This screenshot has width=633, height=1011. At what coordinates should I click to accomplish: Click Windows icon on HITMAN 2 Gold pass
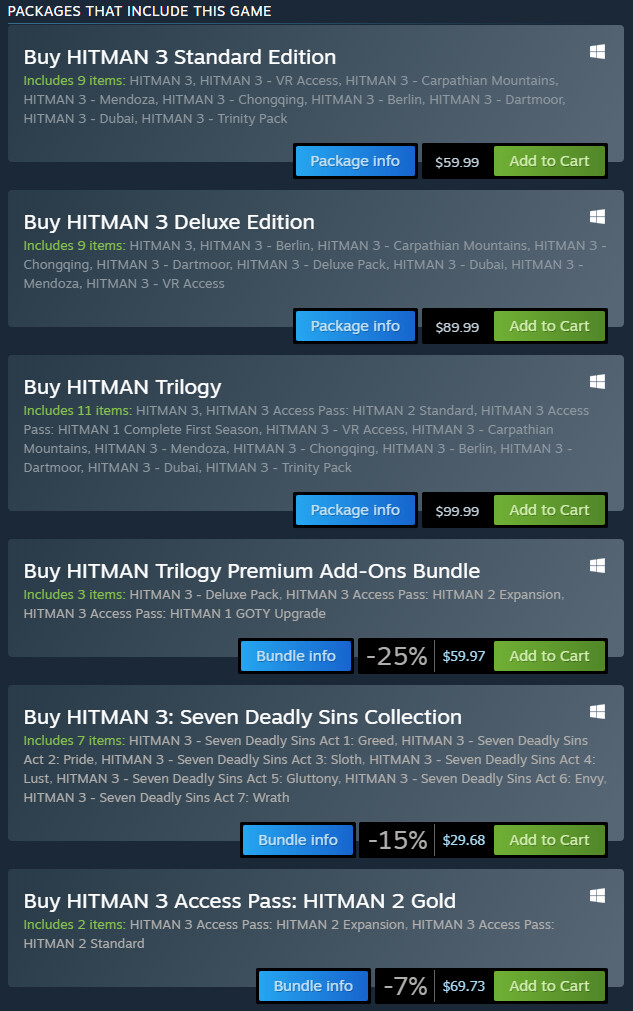pos(597,894)
